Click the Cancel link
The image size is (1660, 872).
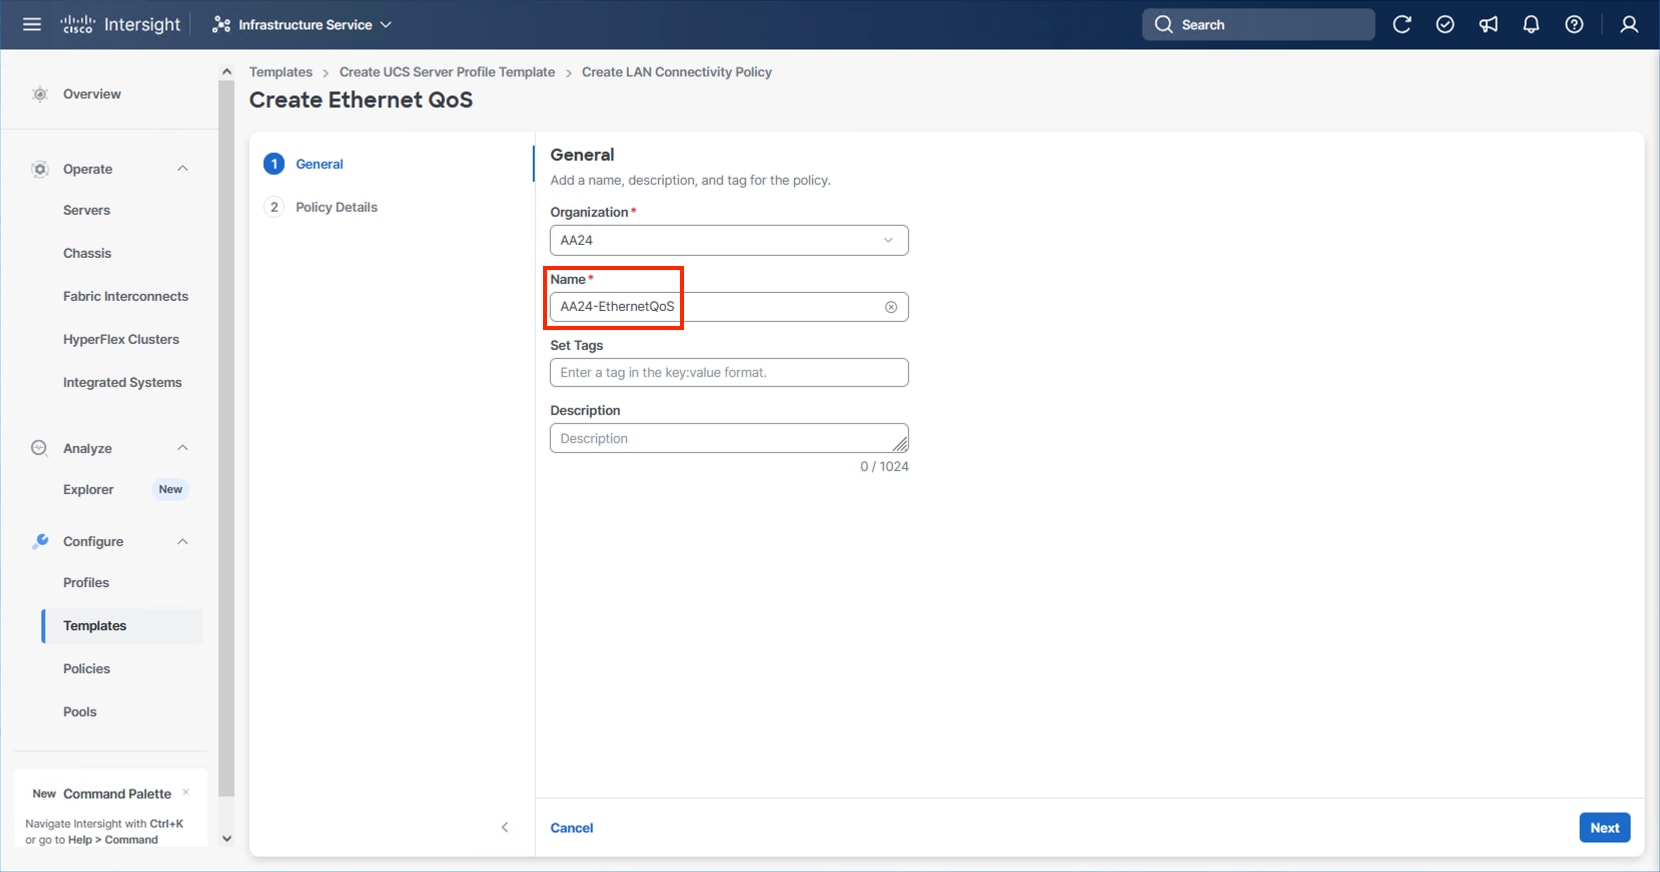pos(572,828)
